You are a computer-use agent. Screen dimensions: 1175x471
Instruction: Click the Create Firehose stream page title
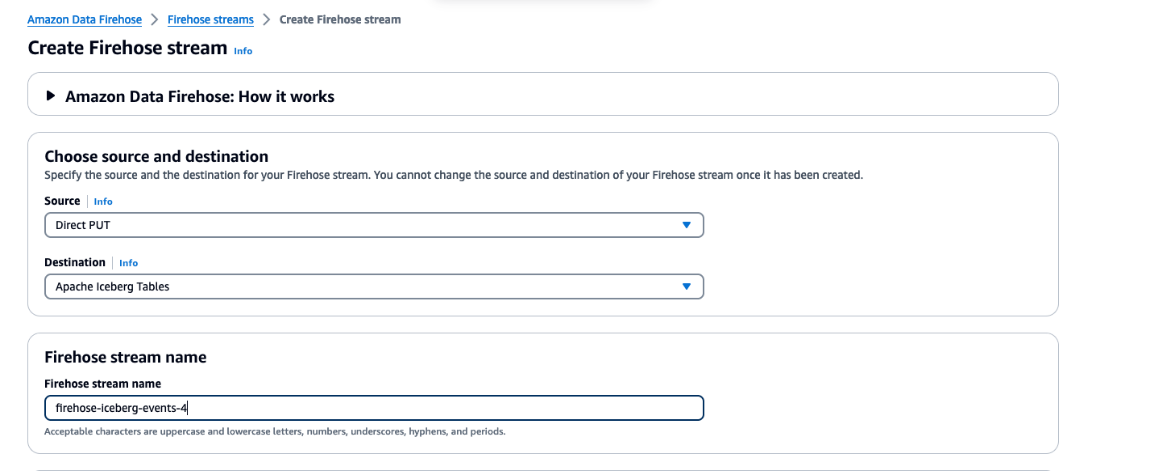pyautogui.click(x=126, y=48)
